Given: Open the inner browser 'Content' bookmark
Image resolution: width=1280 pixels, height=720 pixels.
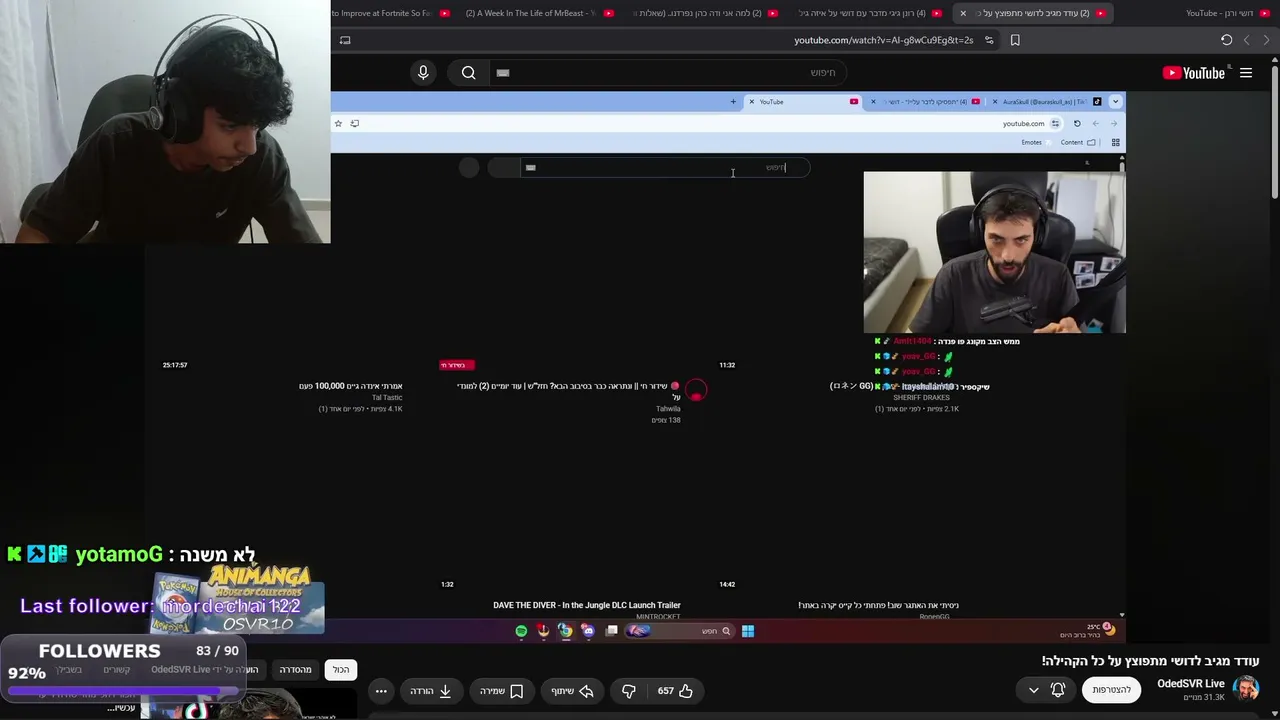Looking at the screenshot, I should (x=1078, y=142).
